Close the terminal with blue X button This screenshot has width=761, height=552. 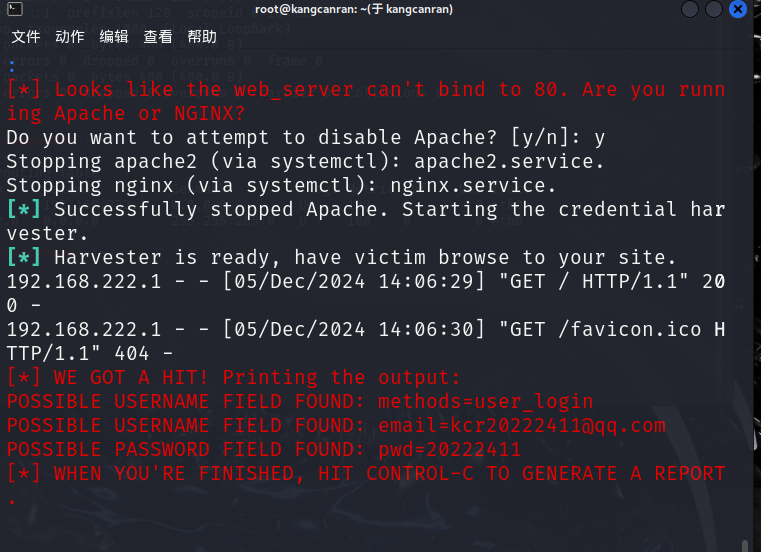(738, 9)
